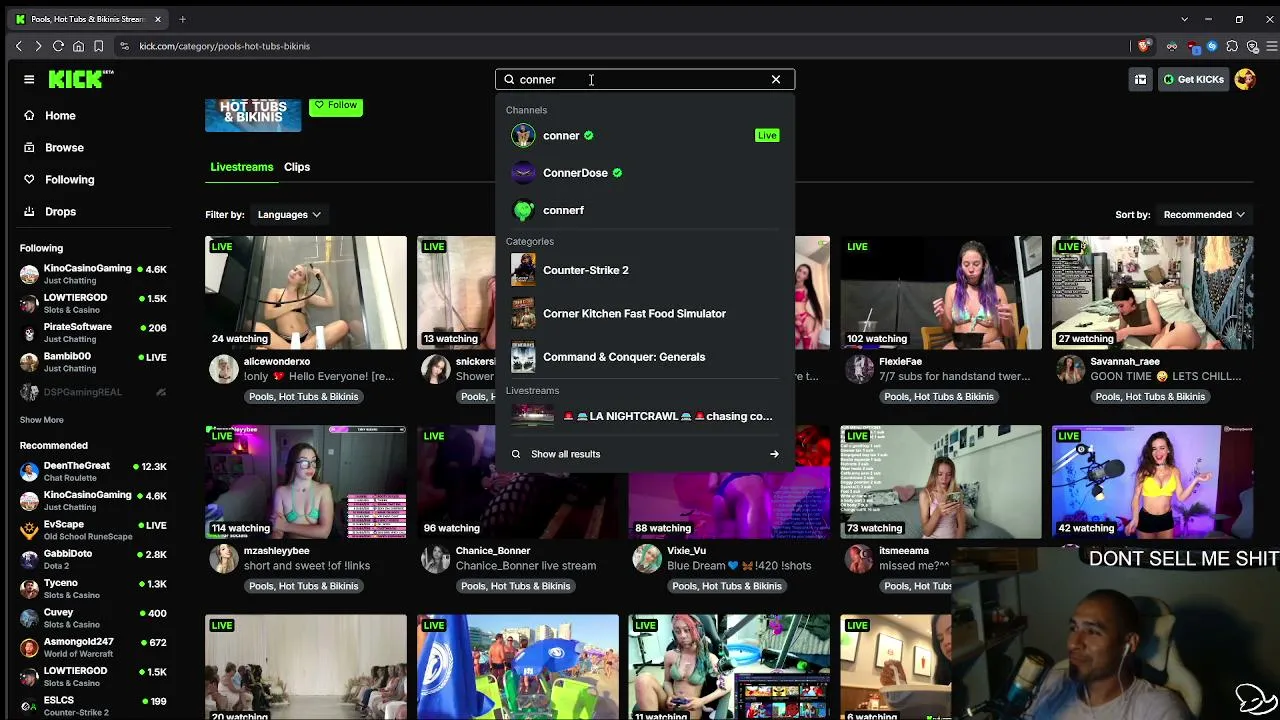
Task: Click the browser home icon
Action: click(x=78, y=46)
